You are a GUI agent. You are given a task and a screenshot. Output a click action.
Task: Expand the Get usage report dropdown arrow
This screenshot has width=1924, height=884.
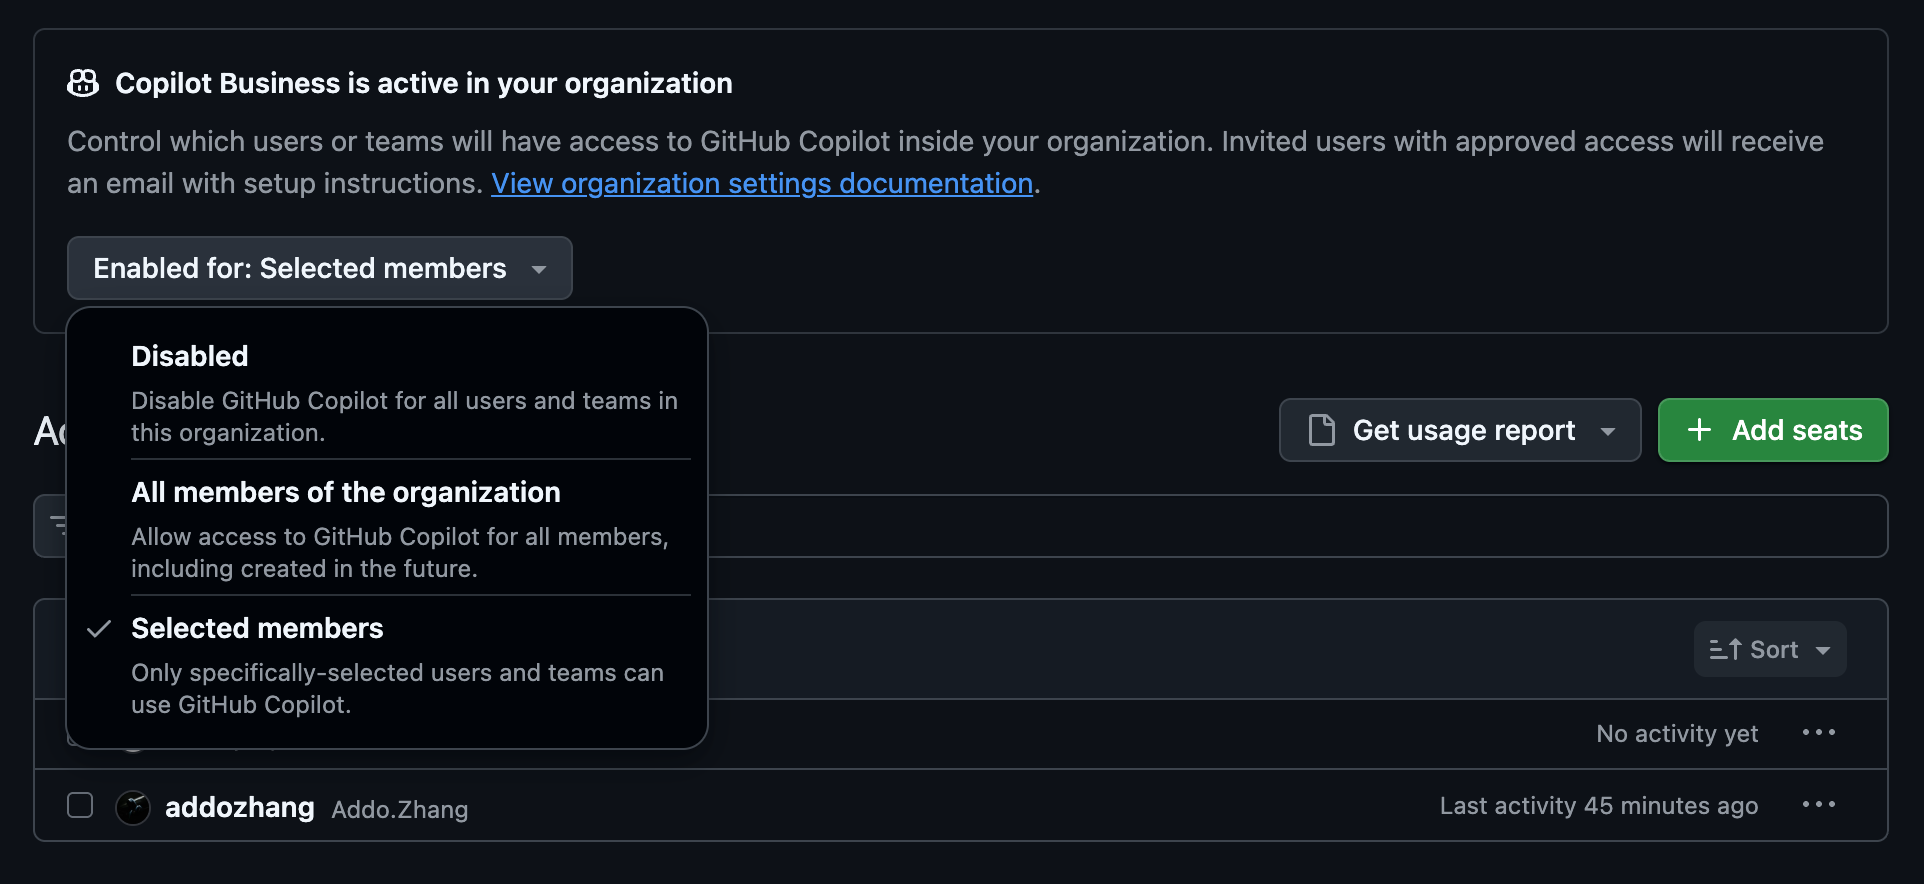coord(1608,431)
